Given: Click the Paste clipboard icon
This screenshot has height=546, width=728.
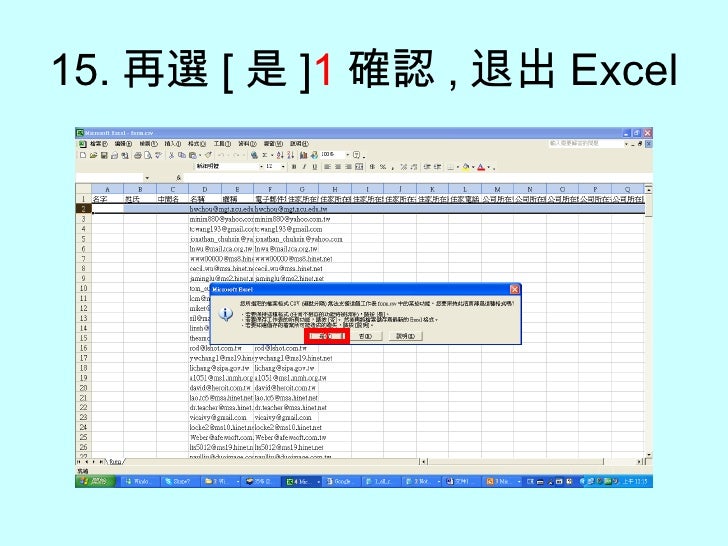Looking at the screenshot, I should tap(193, 155).
